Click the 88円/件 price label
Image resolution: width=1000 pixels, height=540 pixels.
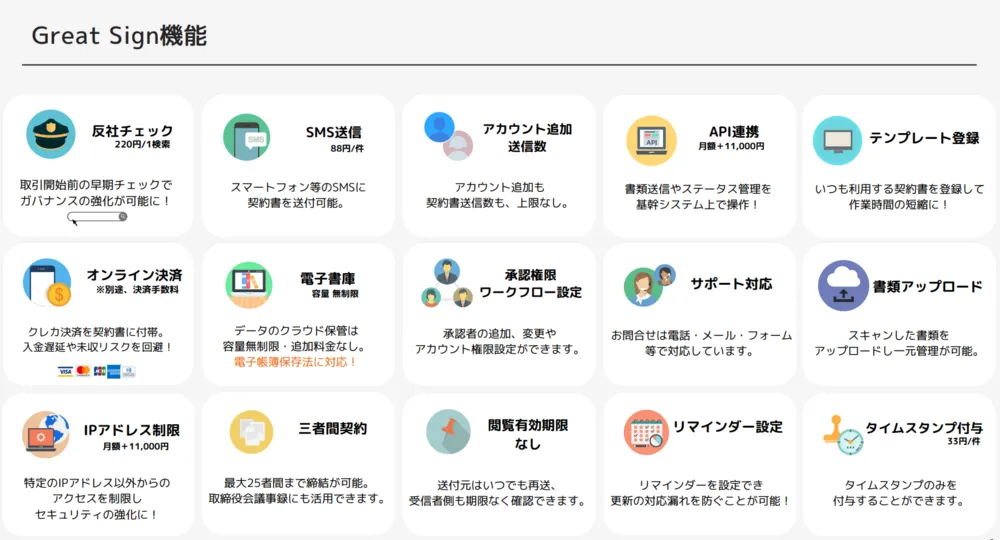tap(347, 149)
